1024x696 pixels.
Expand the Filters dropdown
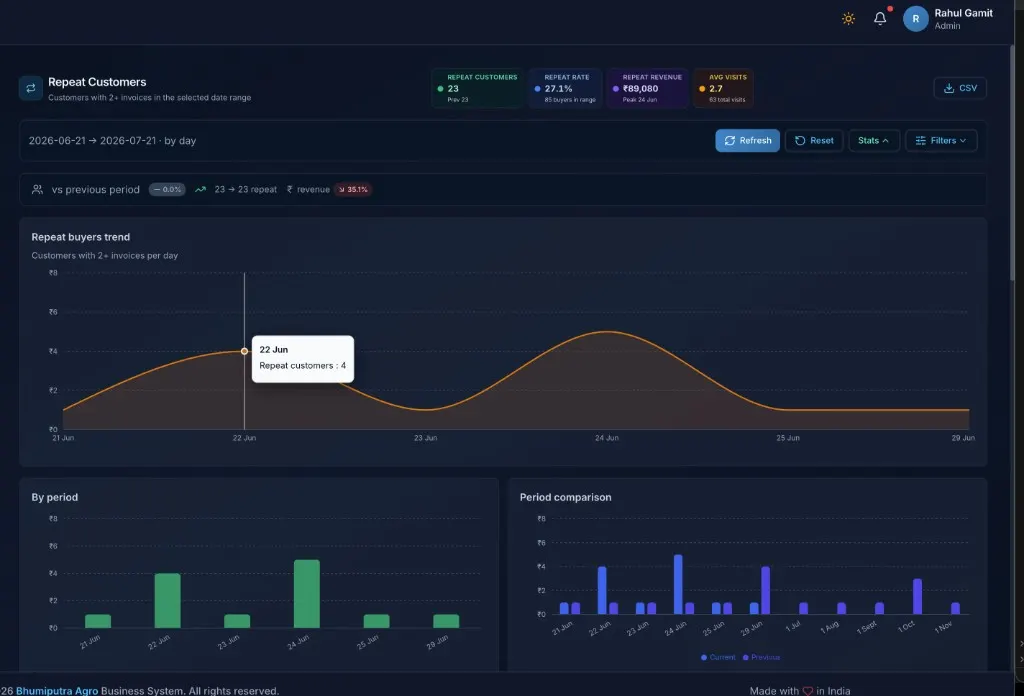point(941,140)
